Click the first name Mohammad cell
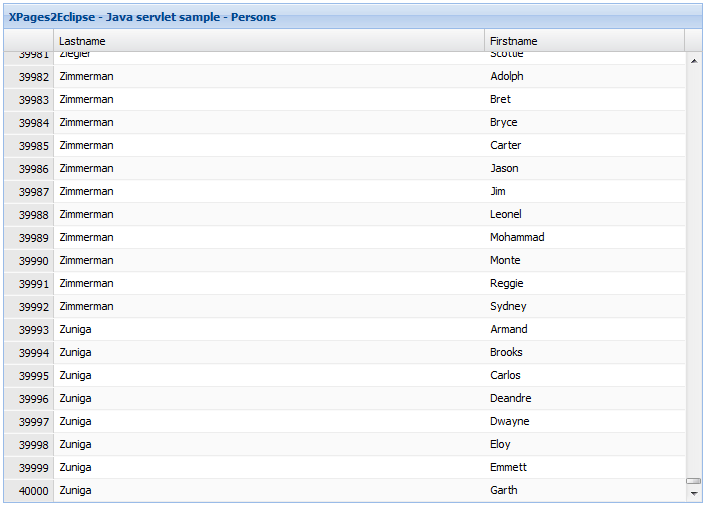The height and width of the screenshot is (507, 706). pos(517,238)
